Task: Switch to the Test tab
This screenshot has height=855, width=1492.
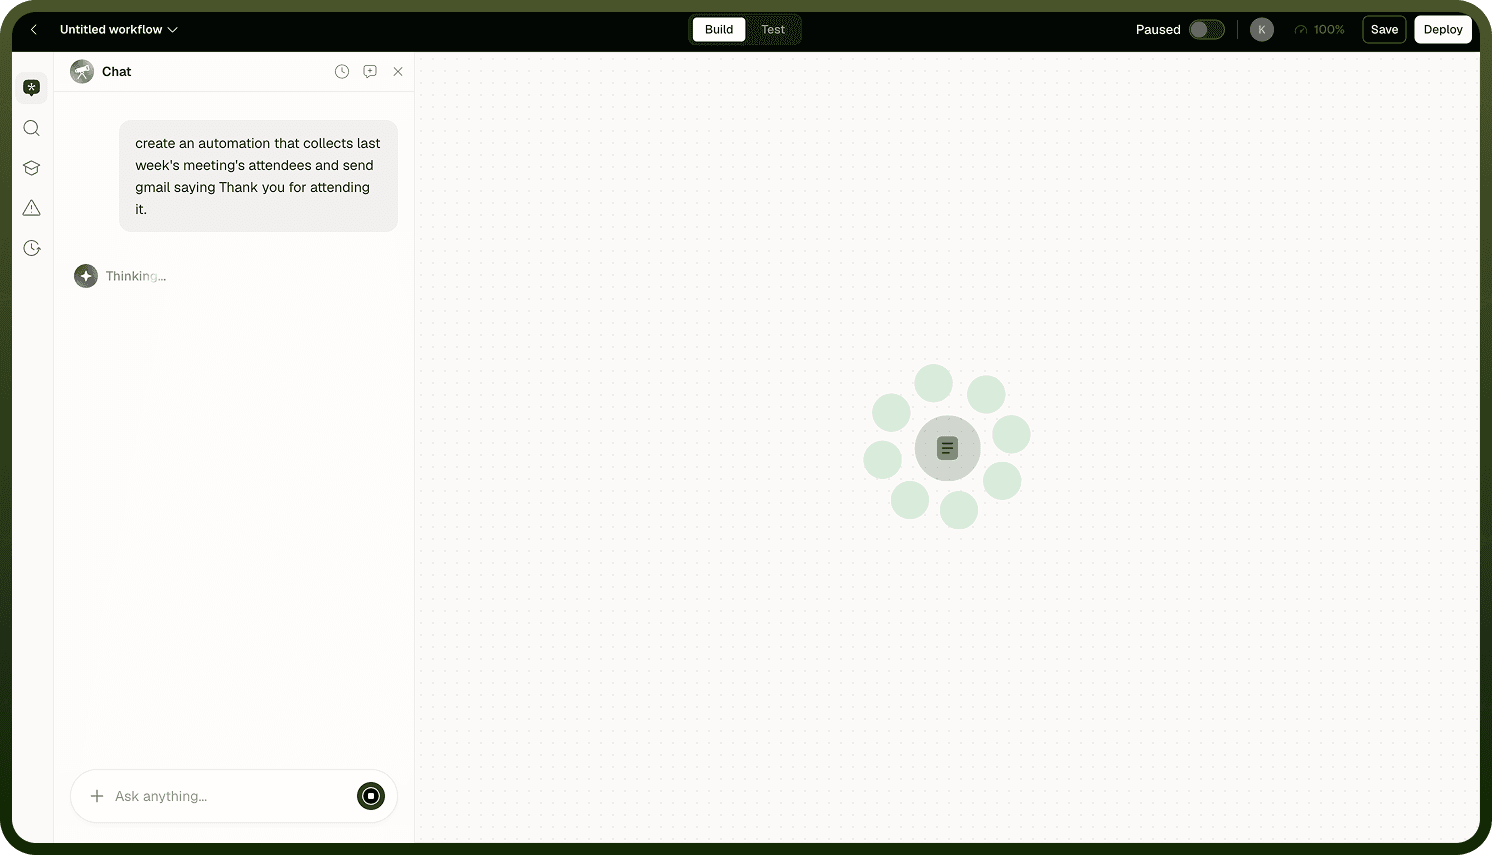Action: pos(773,30)
